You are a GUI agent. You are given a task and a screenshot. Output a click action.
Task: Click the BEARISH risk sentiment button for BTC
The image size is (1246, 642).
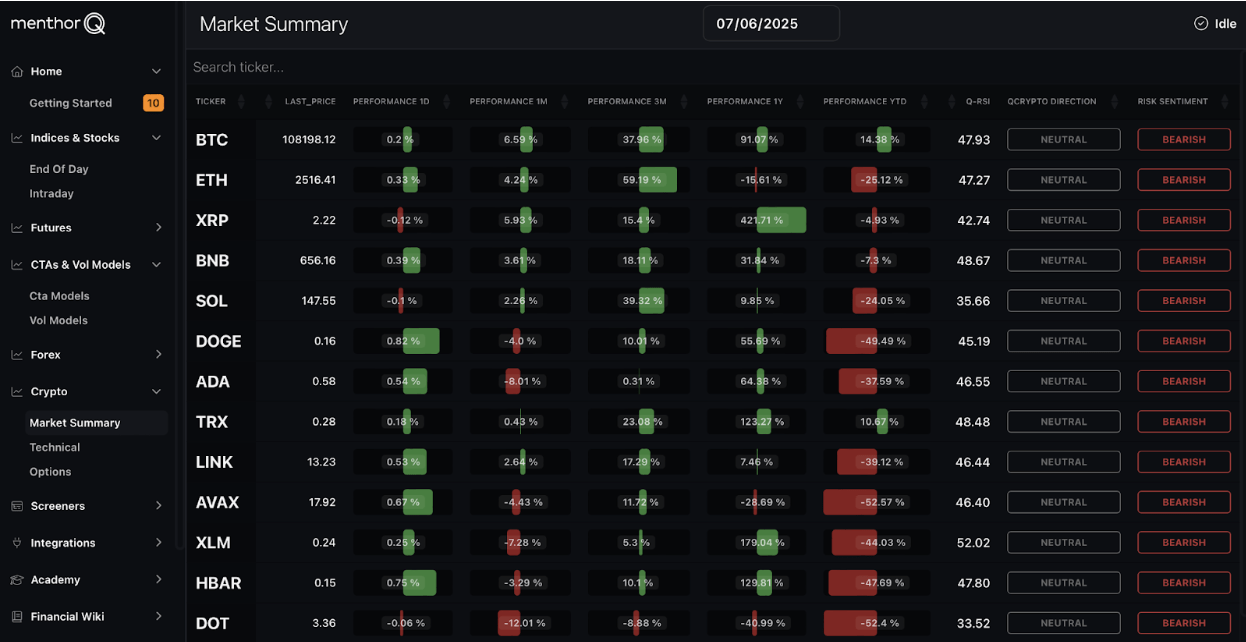point(1184,139)
